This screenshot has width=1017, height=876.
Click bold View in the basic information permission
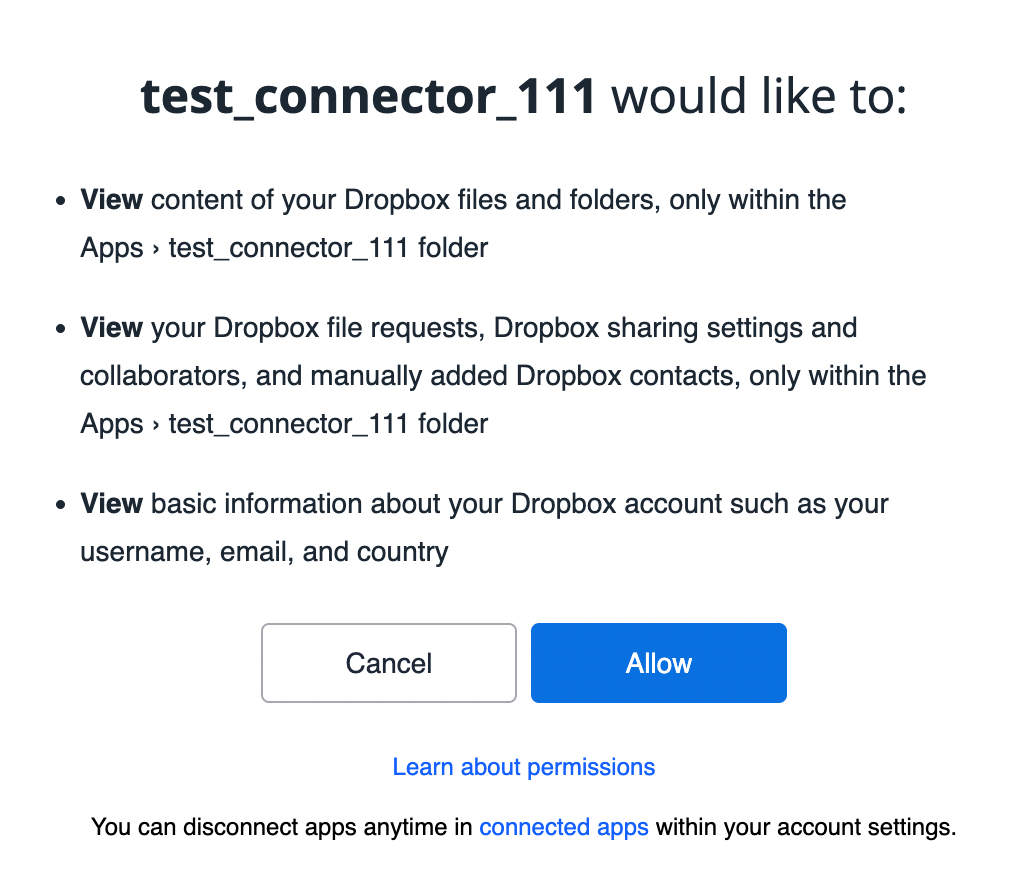click(112, 503)
